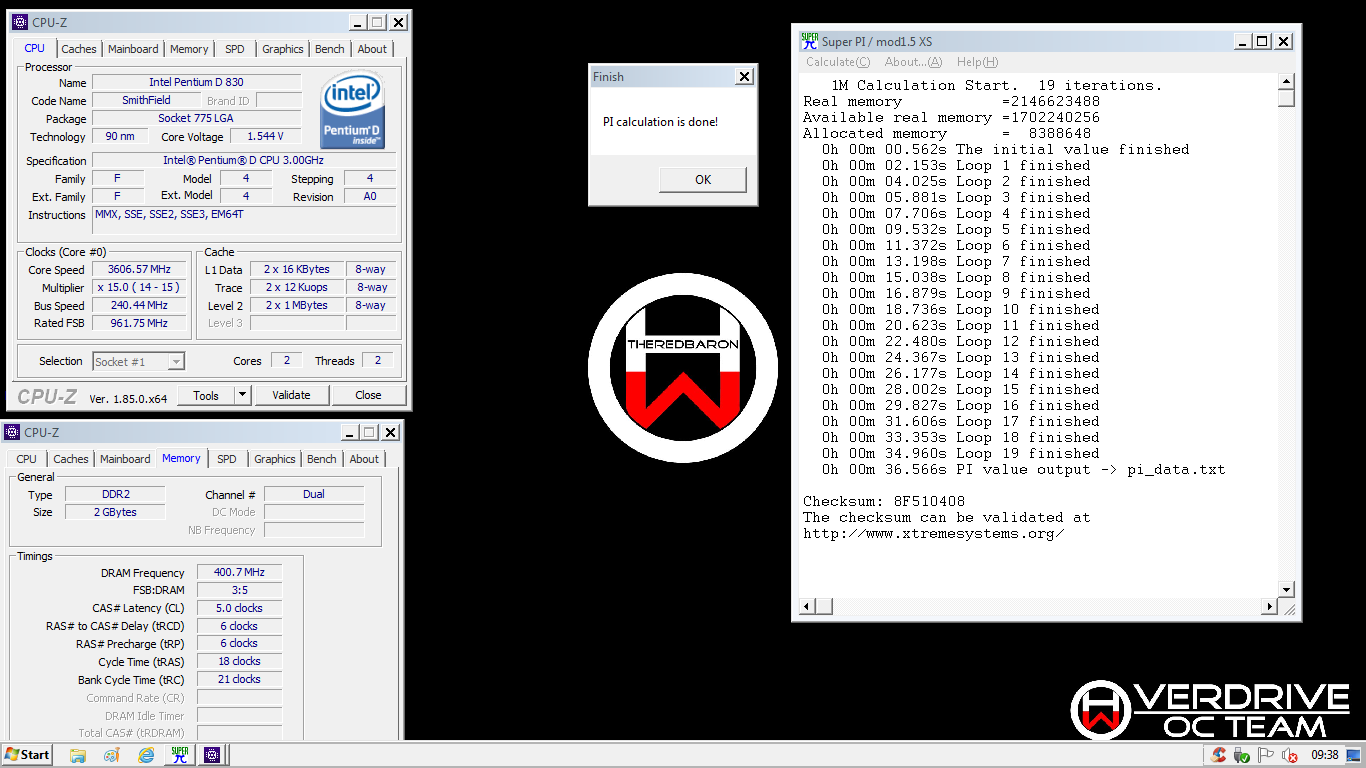Image resolution: width=1366 pixels, height=768 pixels.
Task: Click Safely Remove Hardware tray icon
Action: coord(1243,755)
